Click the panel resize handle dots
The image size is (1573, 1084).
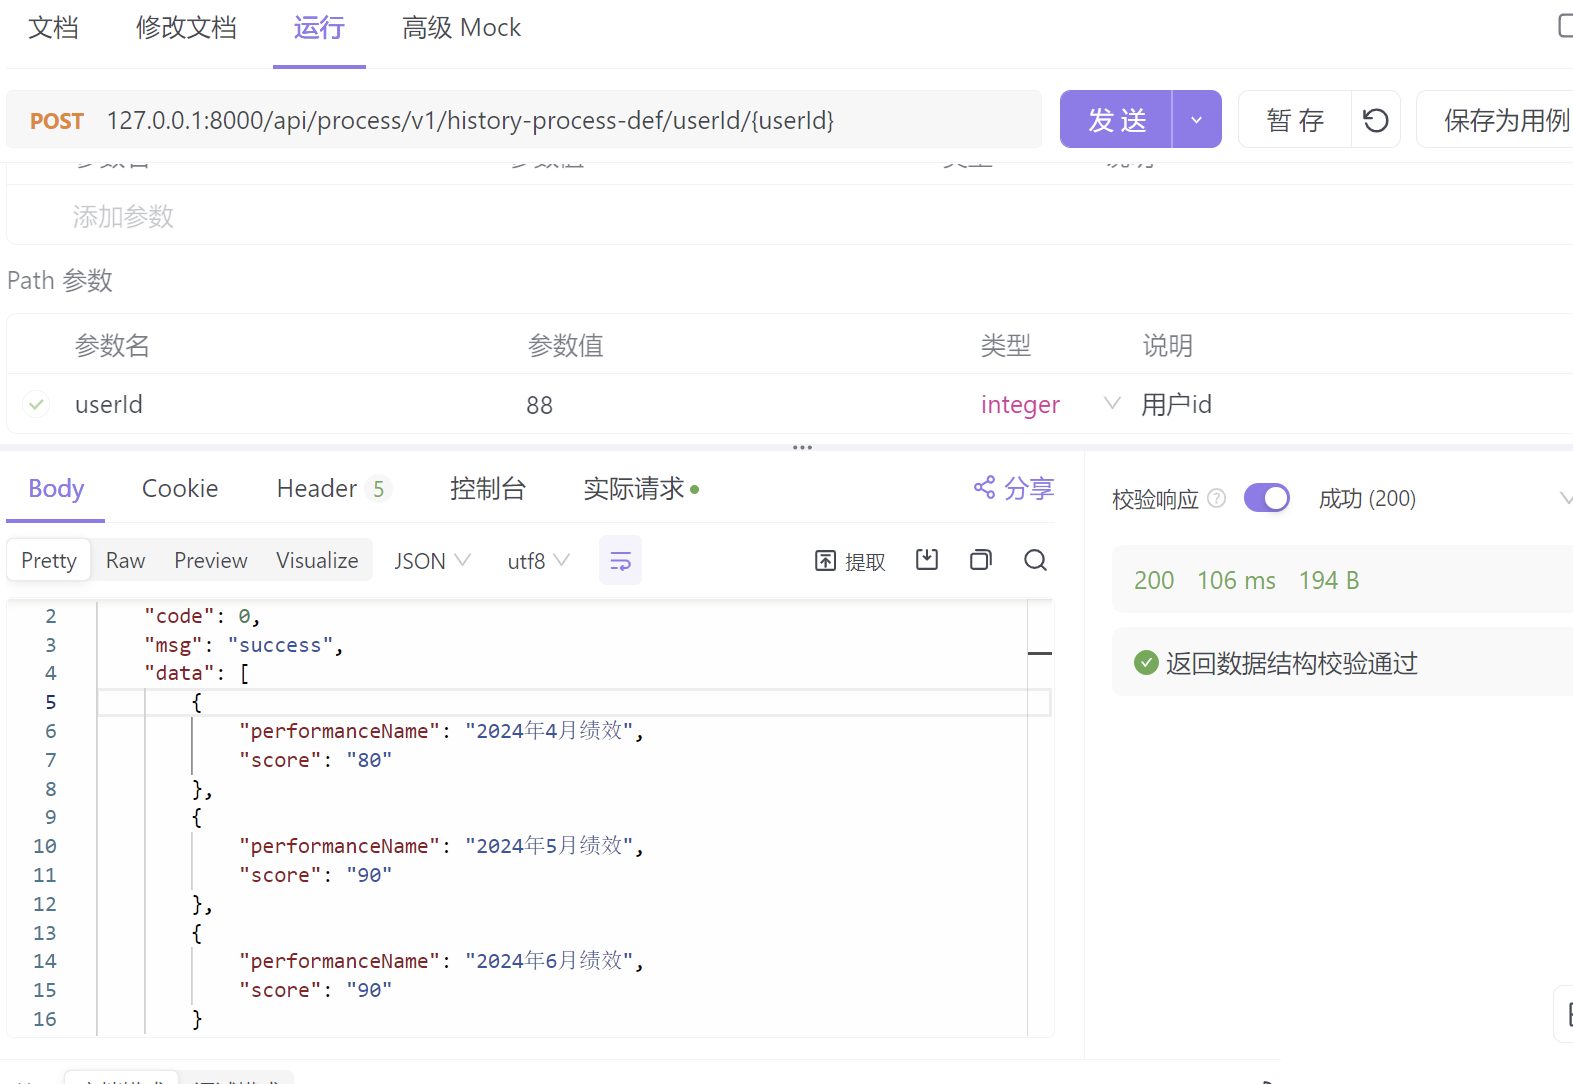pos(802,447)
